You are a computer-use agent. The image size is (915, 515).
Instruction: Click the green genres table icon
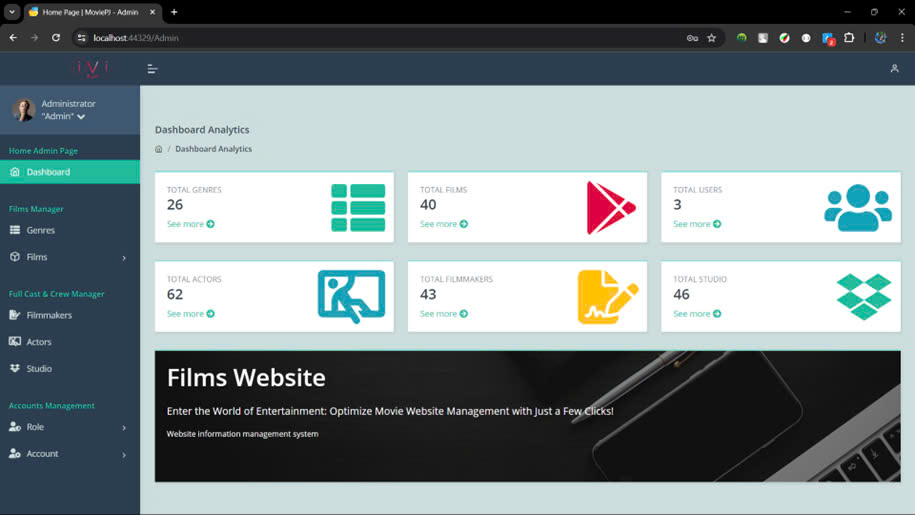tap(358, 208)
